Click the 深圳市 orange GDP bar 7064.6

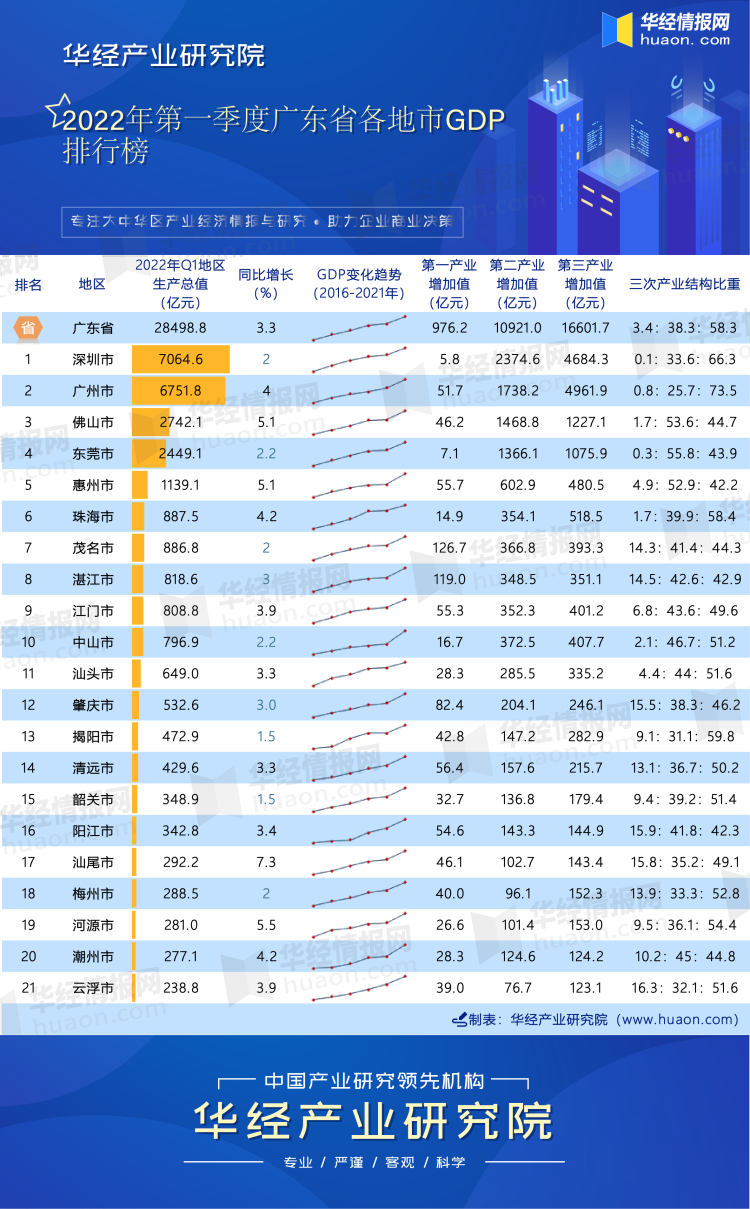click(181, 359)
